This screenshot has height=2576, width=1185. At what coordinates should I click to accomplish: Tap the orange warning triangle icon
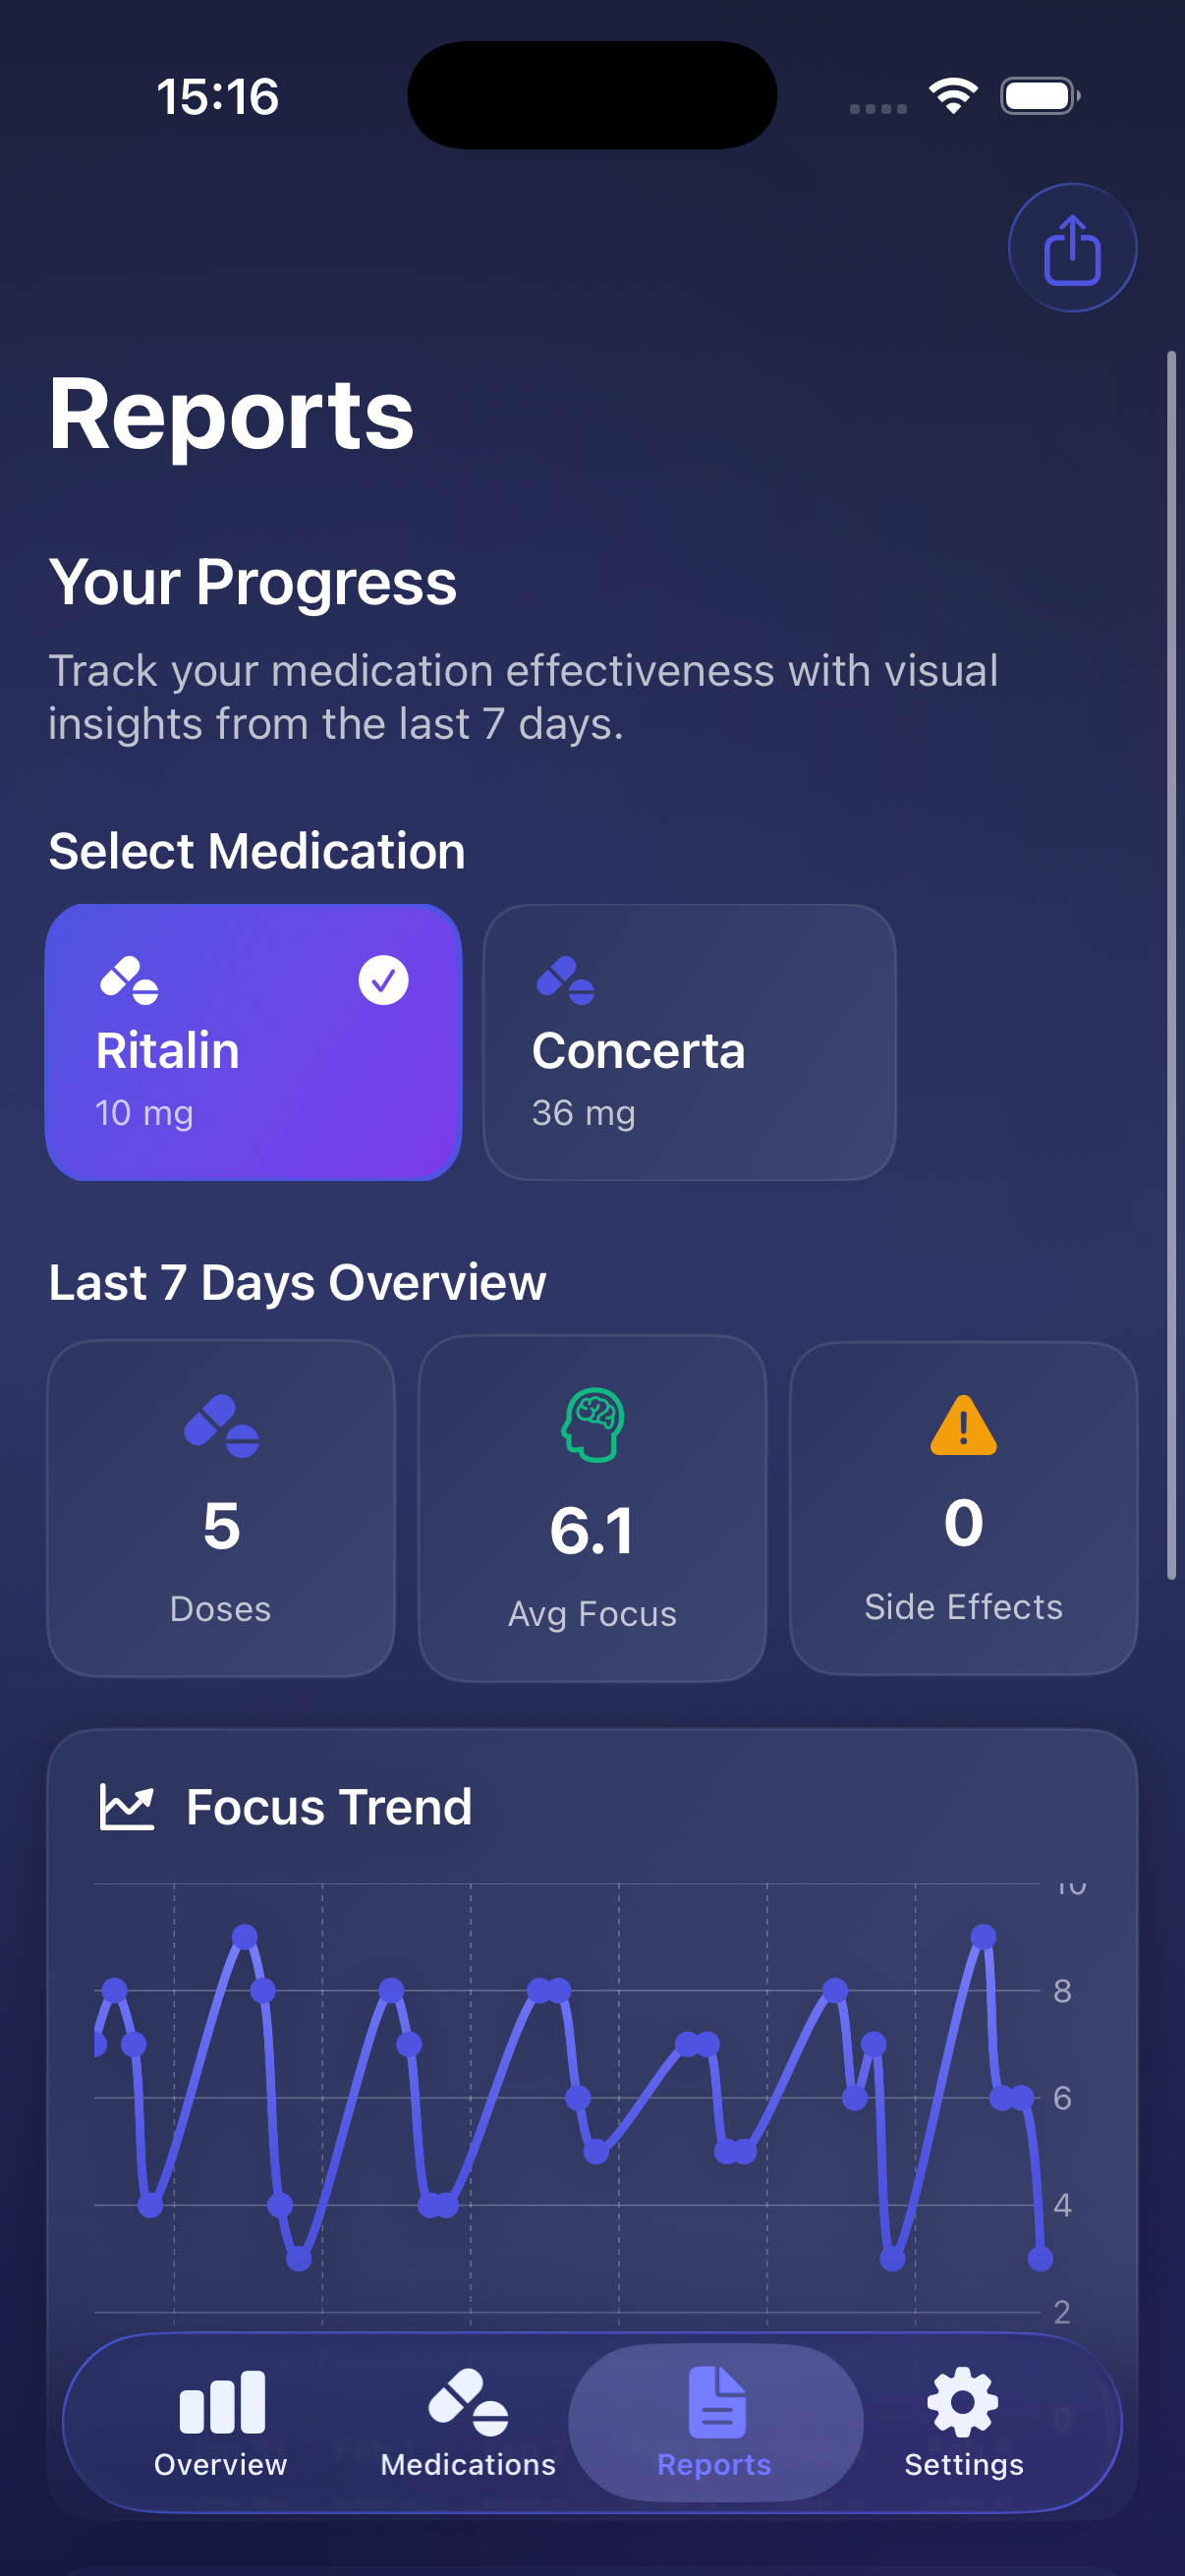coord(963,1425)
